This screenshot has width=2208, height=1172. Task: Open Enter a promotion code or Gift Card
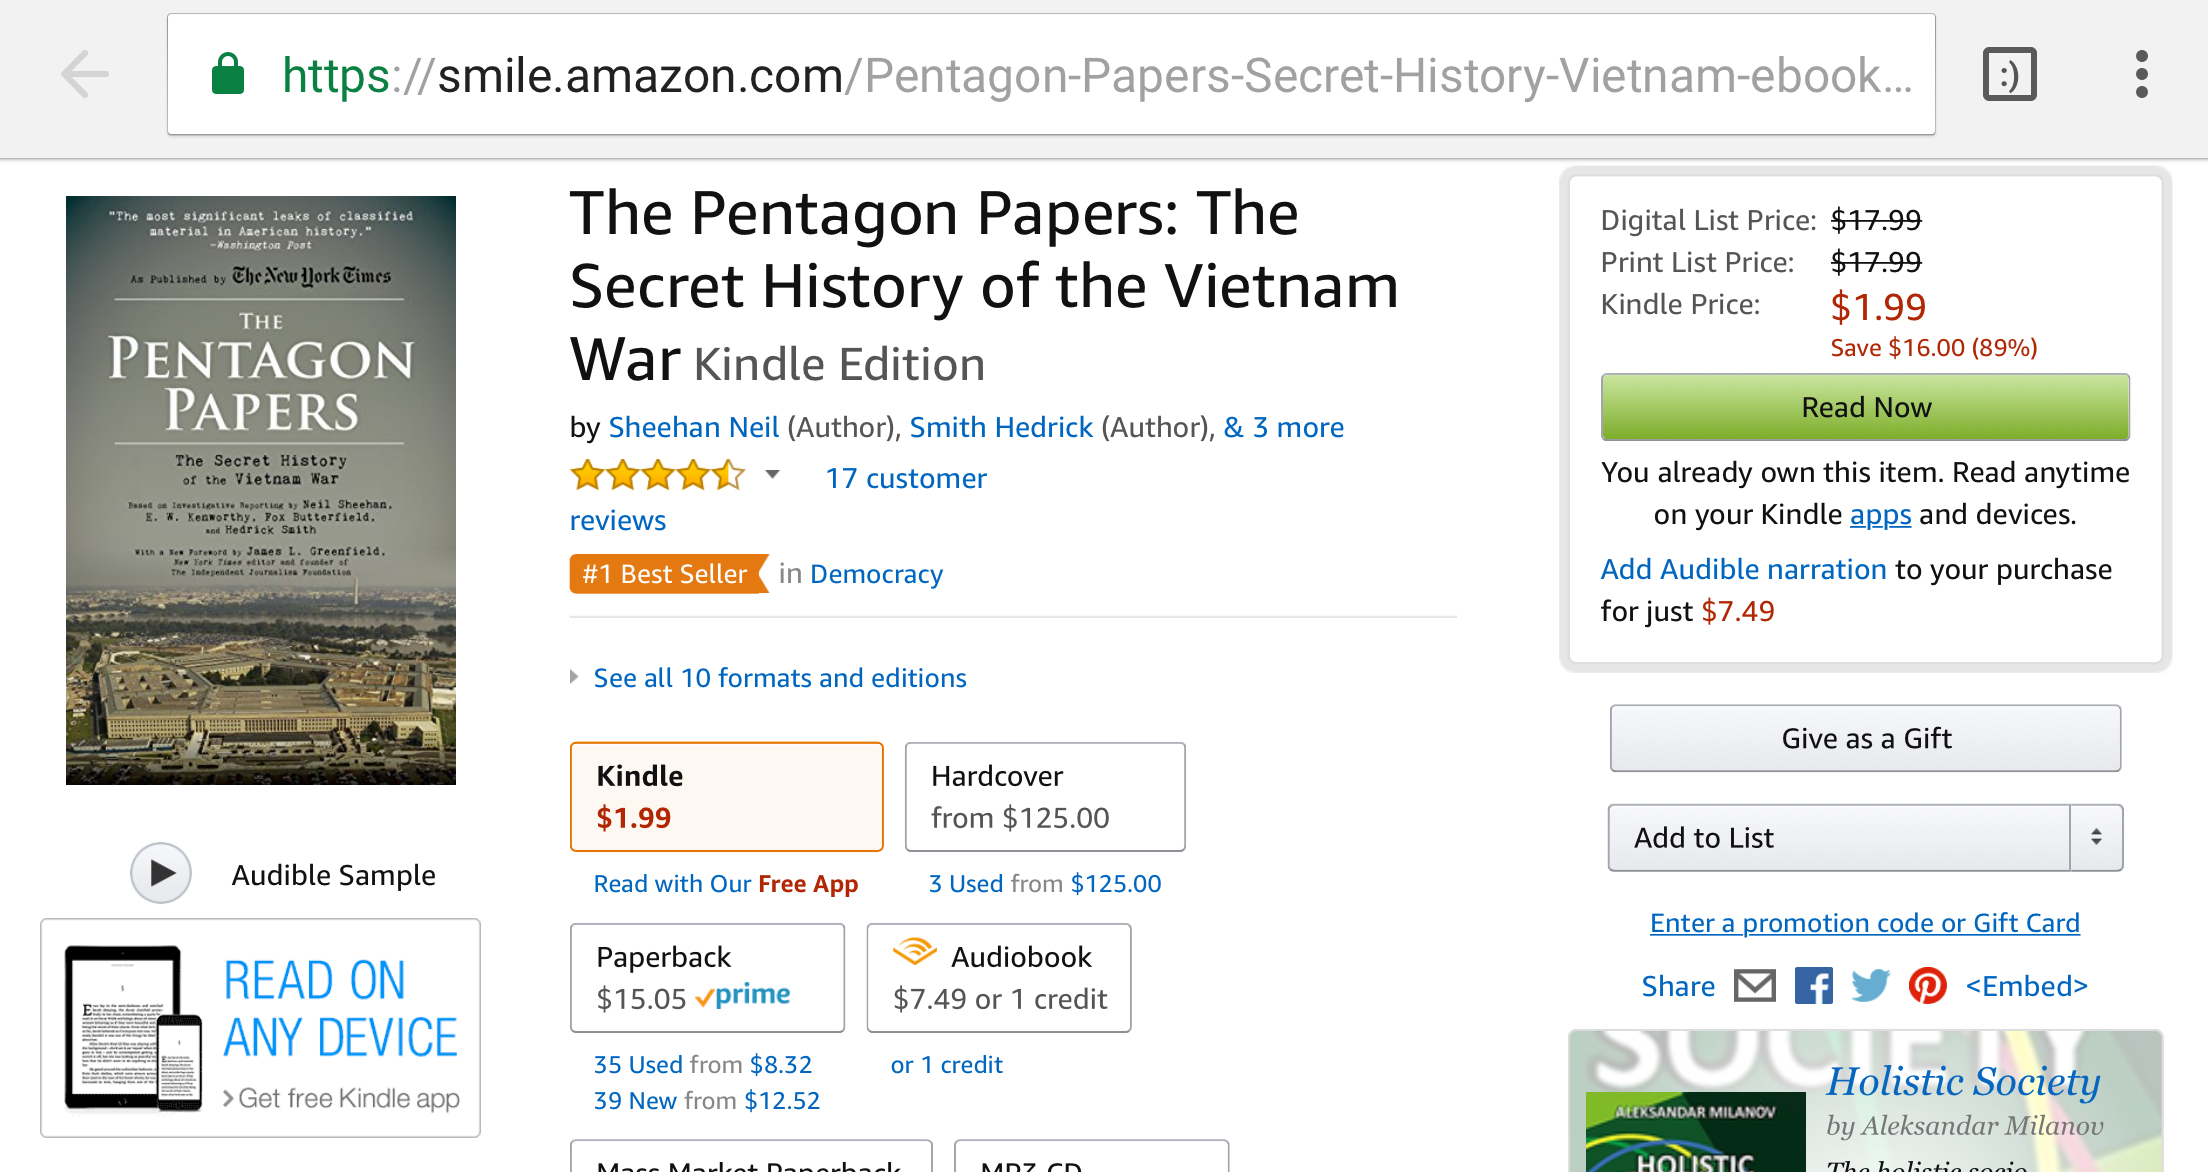point(1864,922)
